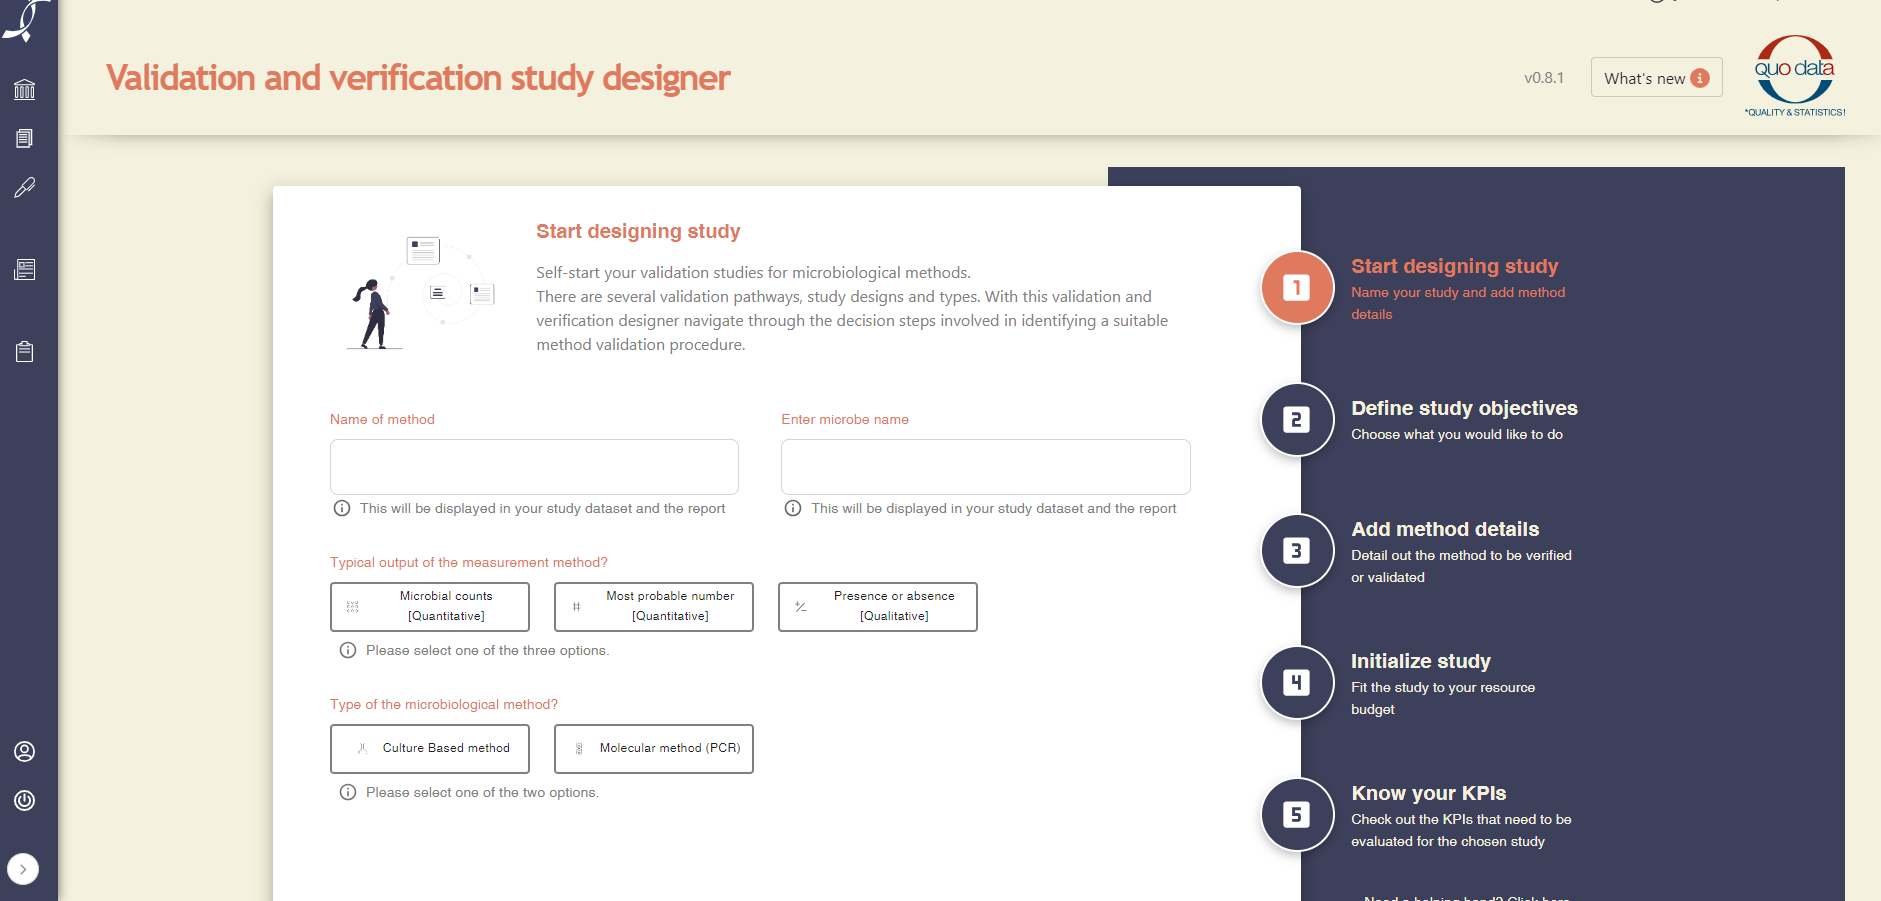Screen dimensions: 1881x901
Task: Click step 3 circle Add method details
Action: (x=1297, y=551)
